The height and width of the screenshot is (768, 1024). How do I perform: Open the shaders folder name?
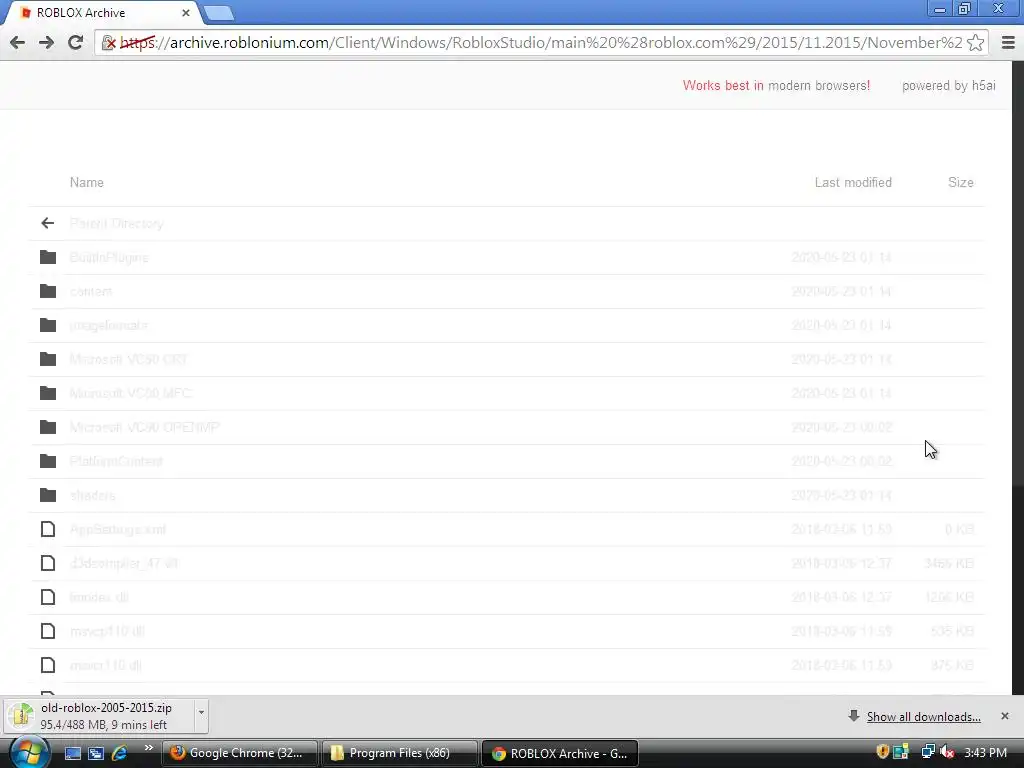pos(92,496)
